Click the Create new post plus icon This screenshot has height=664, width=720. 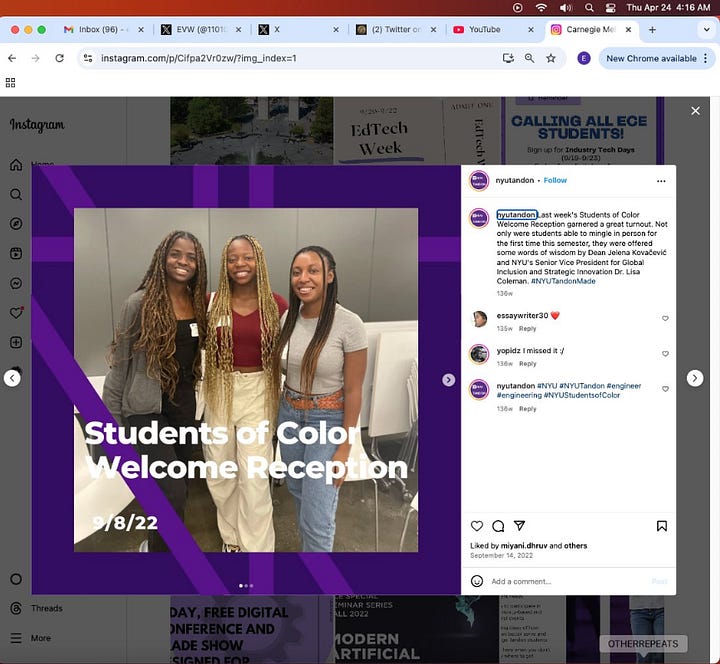(x=16, y=343)
